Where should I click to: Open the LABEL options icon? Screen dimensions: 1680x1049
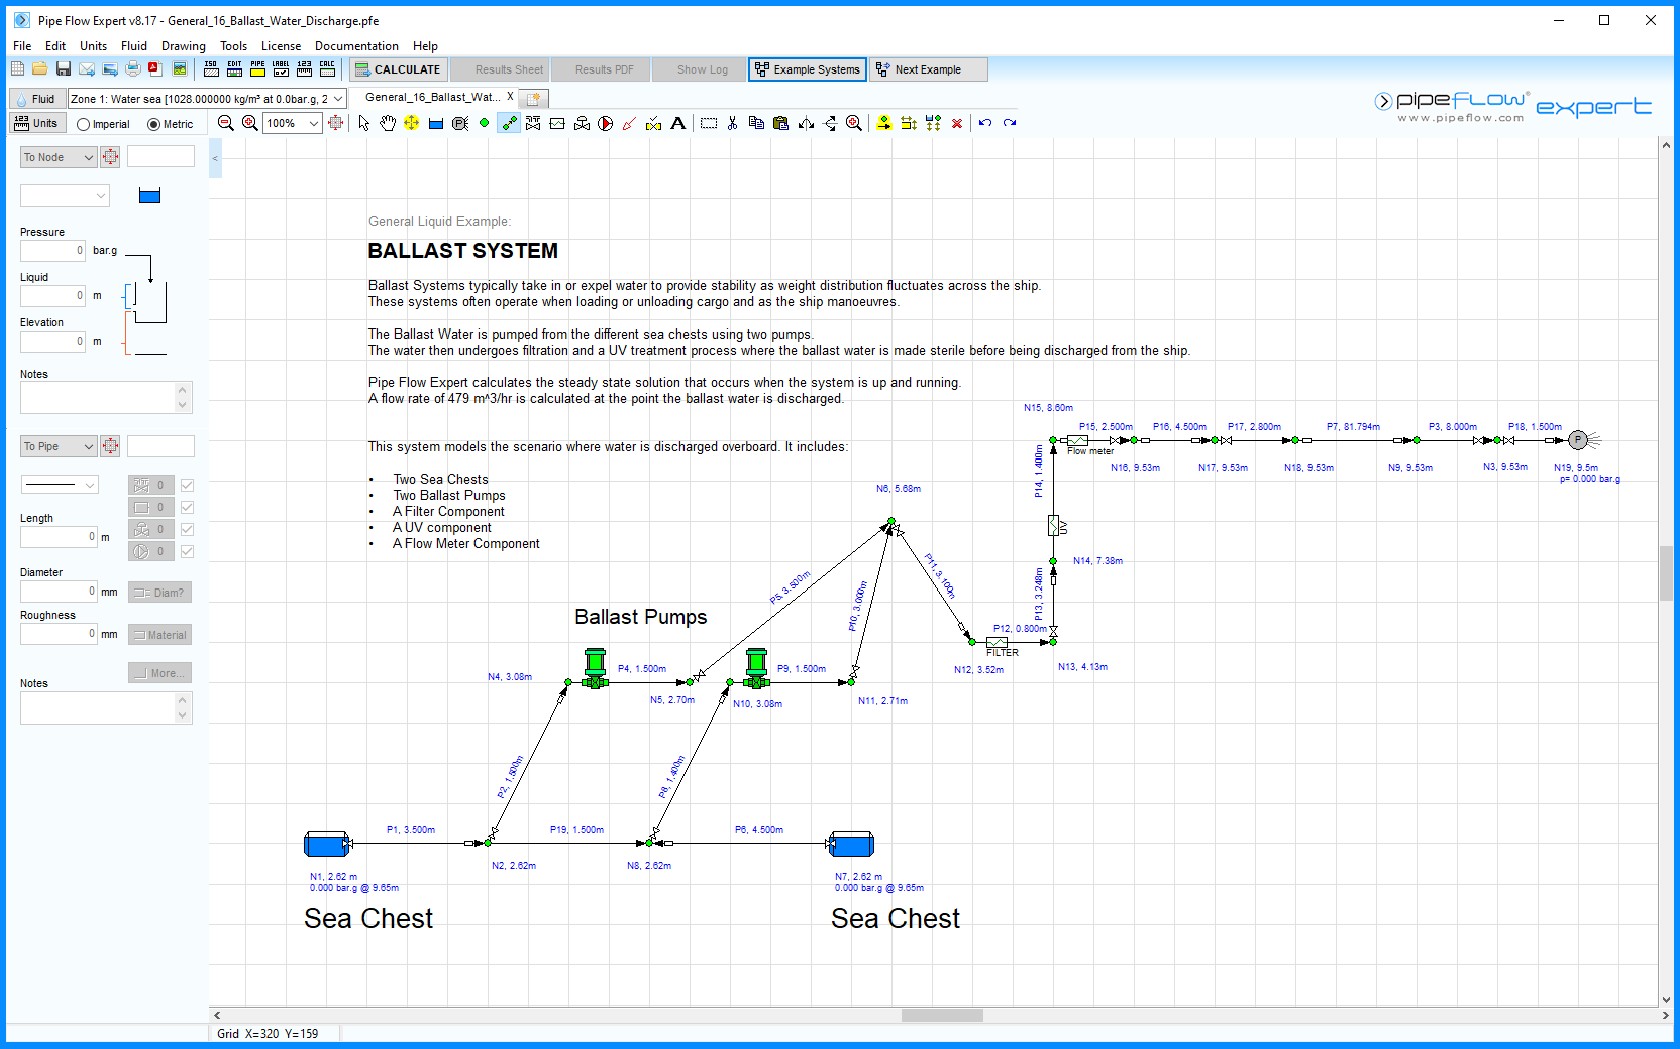click(x=281, y=69)
